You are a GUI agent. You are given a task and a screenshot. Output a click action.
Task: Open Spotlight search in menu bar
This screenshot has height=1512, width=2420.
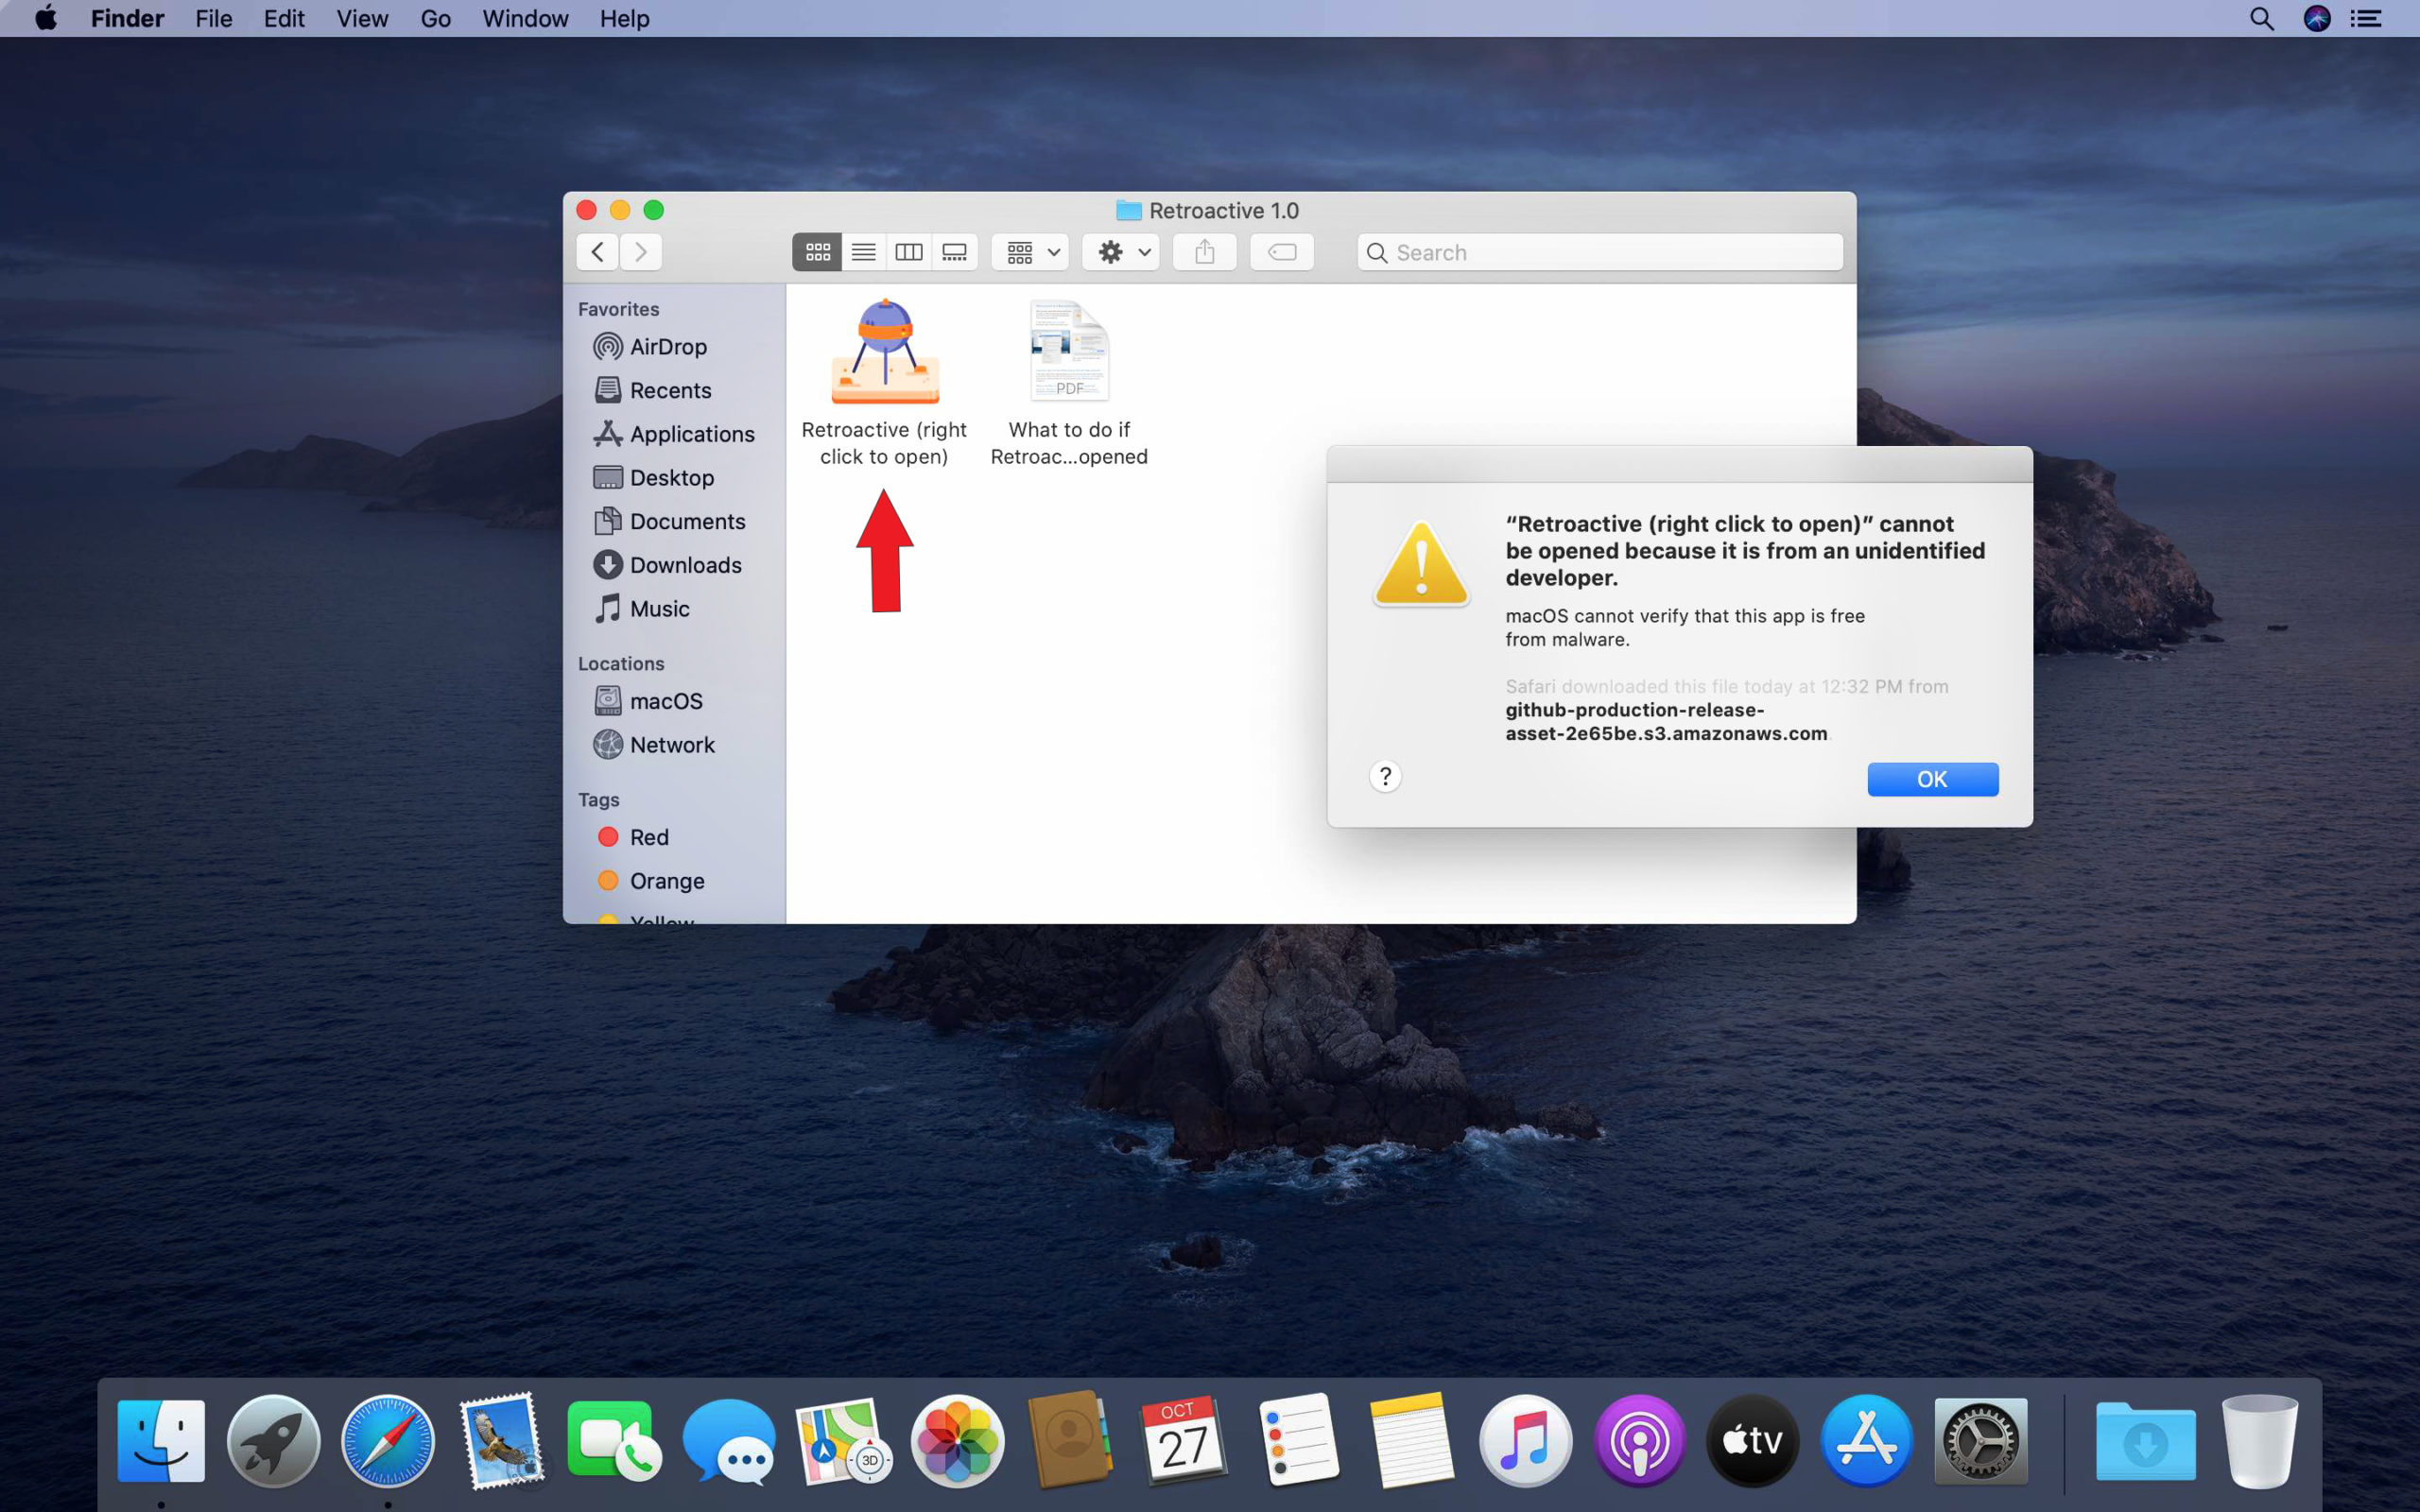coord(2262,18)
